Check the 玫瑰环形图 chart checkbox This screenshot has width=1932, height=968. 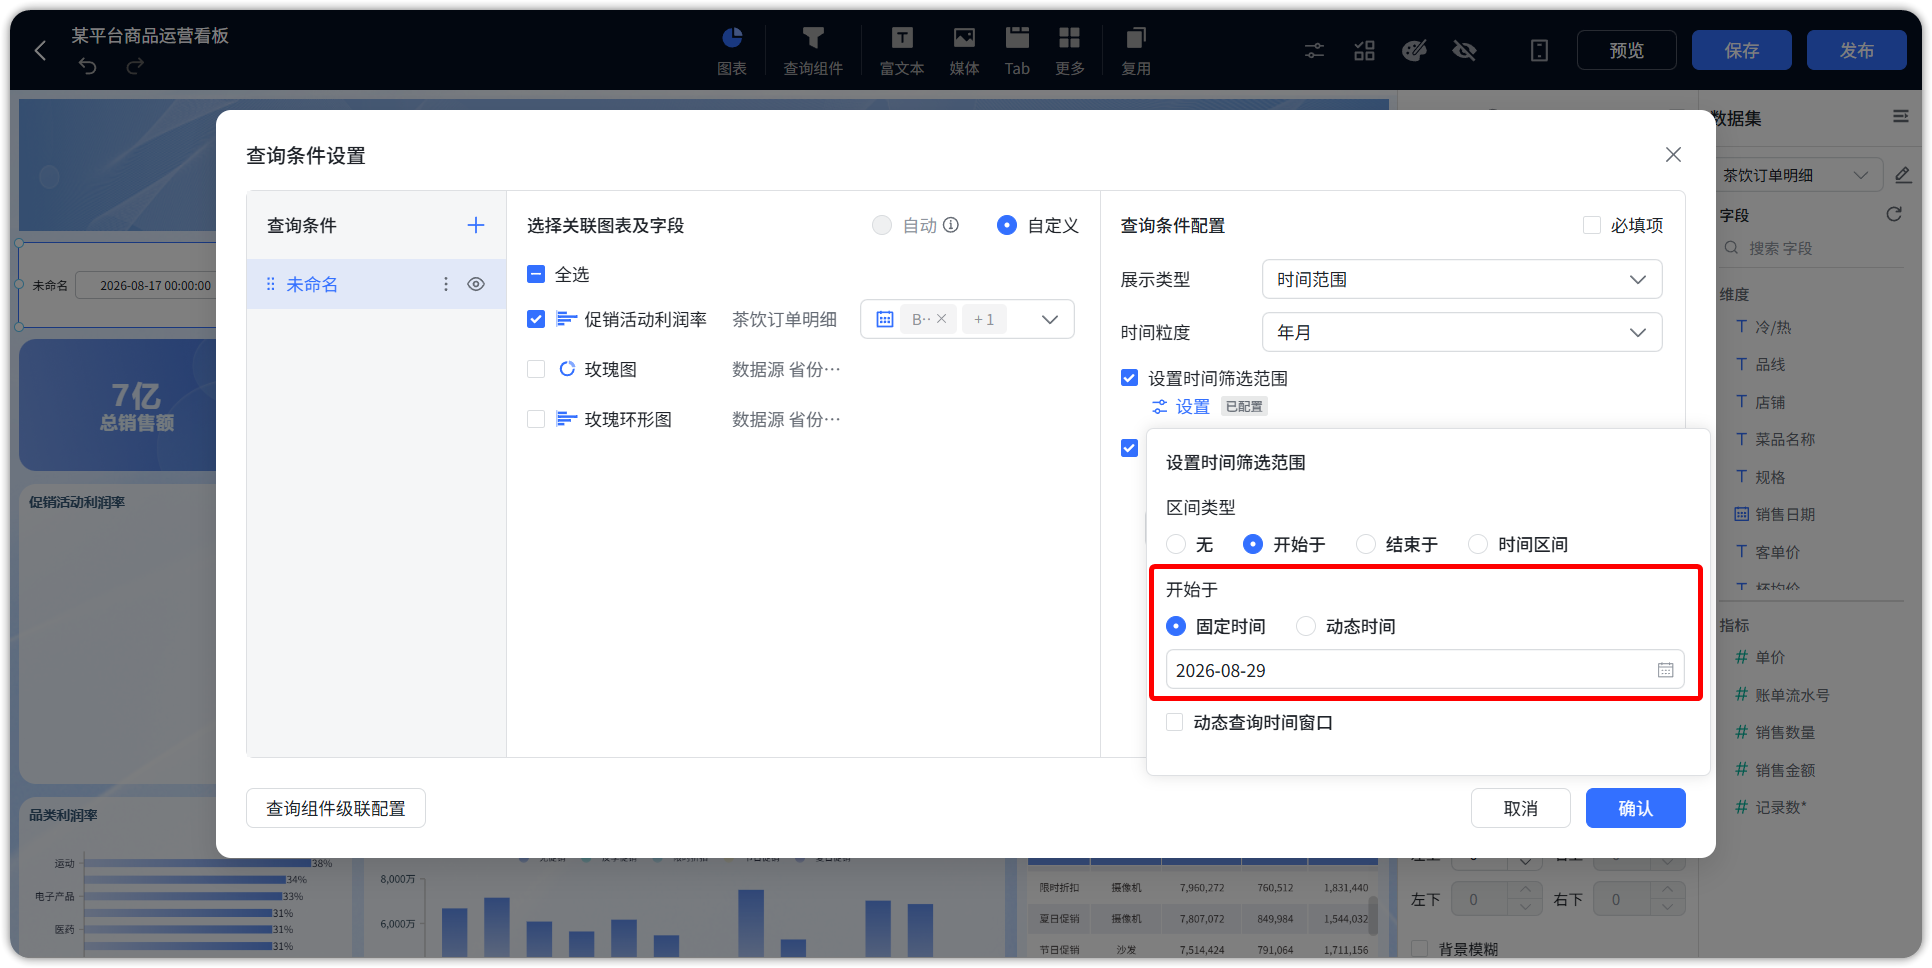[x=536, y=419]
